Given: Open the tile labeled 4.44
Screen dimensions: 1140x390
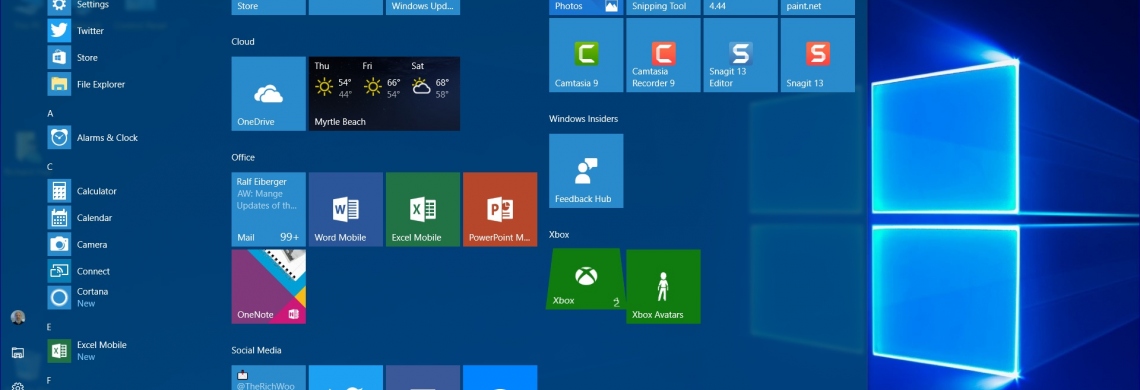Looking at the screenshot, I should [740, 7].
